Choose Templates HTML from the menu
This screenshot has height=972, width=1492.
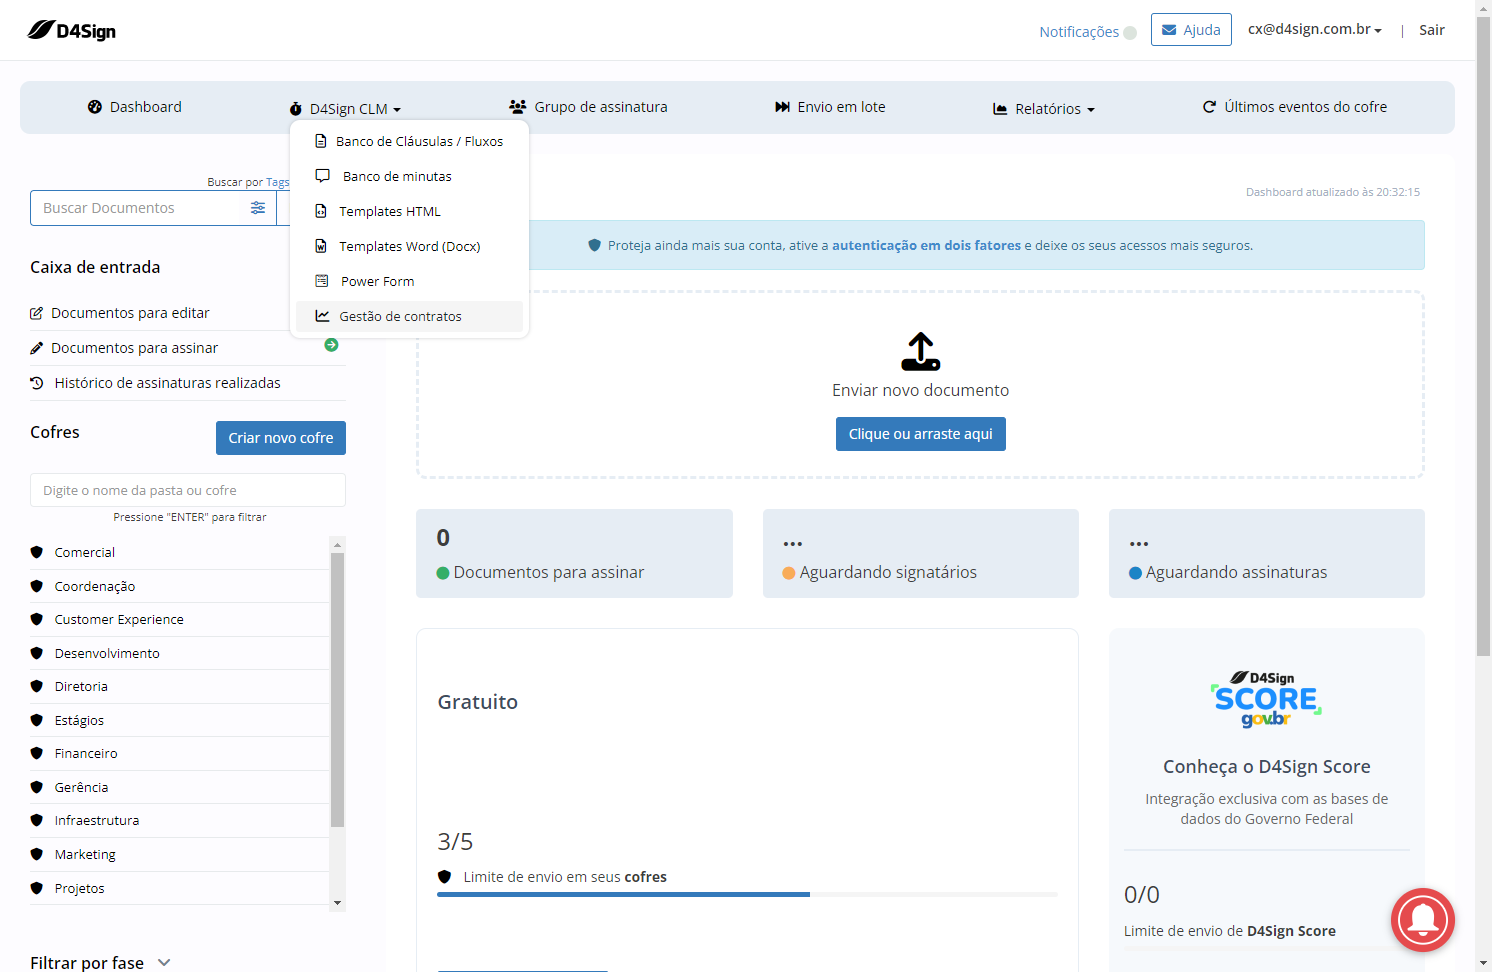tap(410, 211)
